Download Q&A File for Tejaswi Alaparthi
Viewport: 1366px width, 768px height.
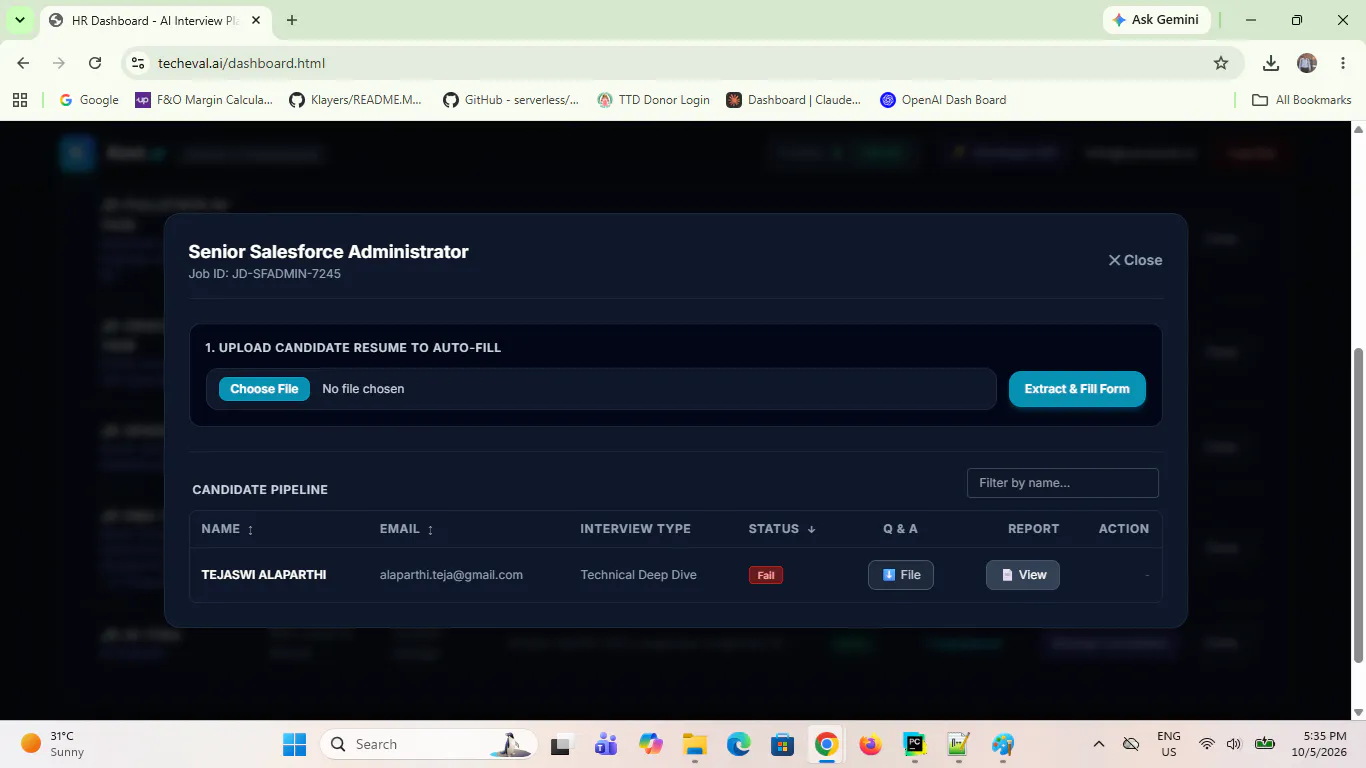click(900, 575)
